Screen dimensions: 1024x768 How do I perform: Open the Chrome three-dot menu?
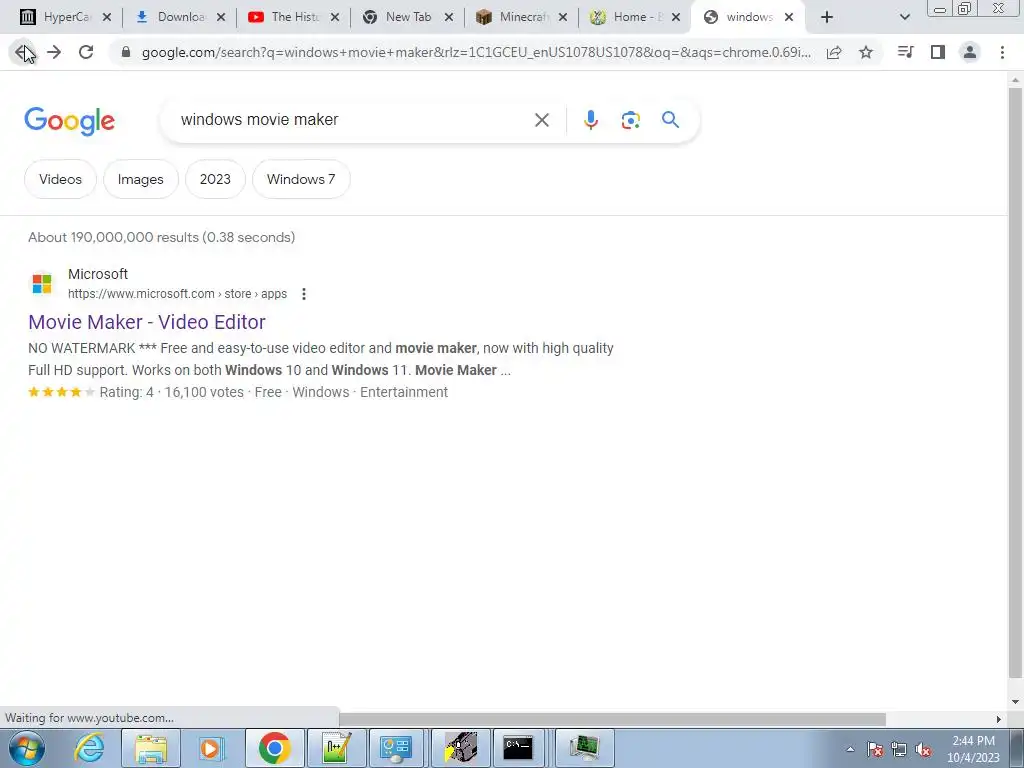point(1002,52)
